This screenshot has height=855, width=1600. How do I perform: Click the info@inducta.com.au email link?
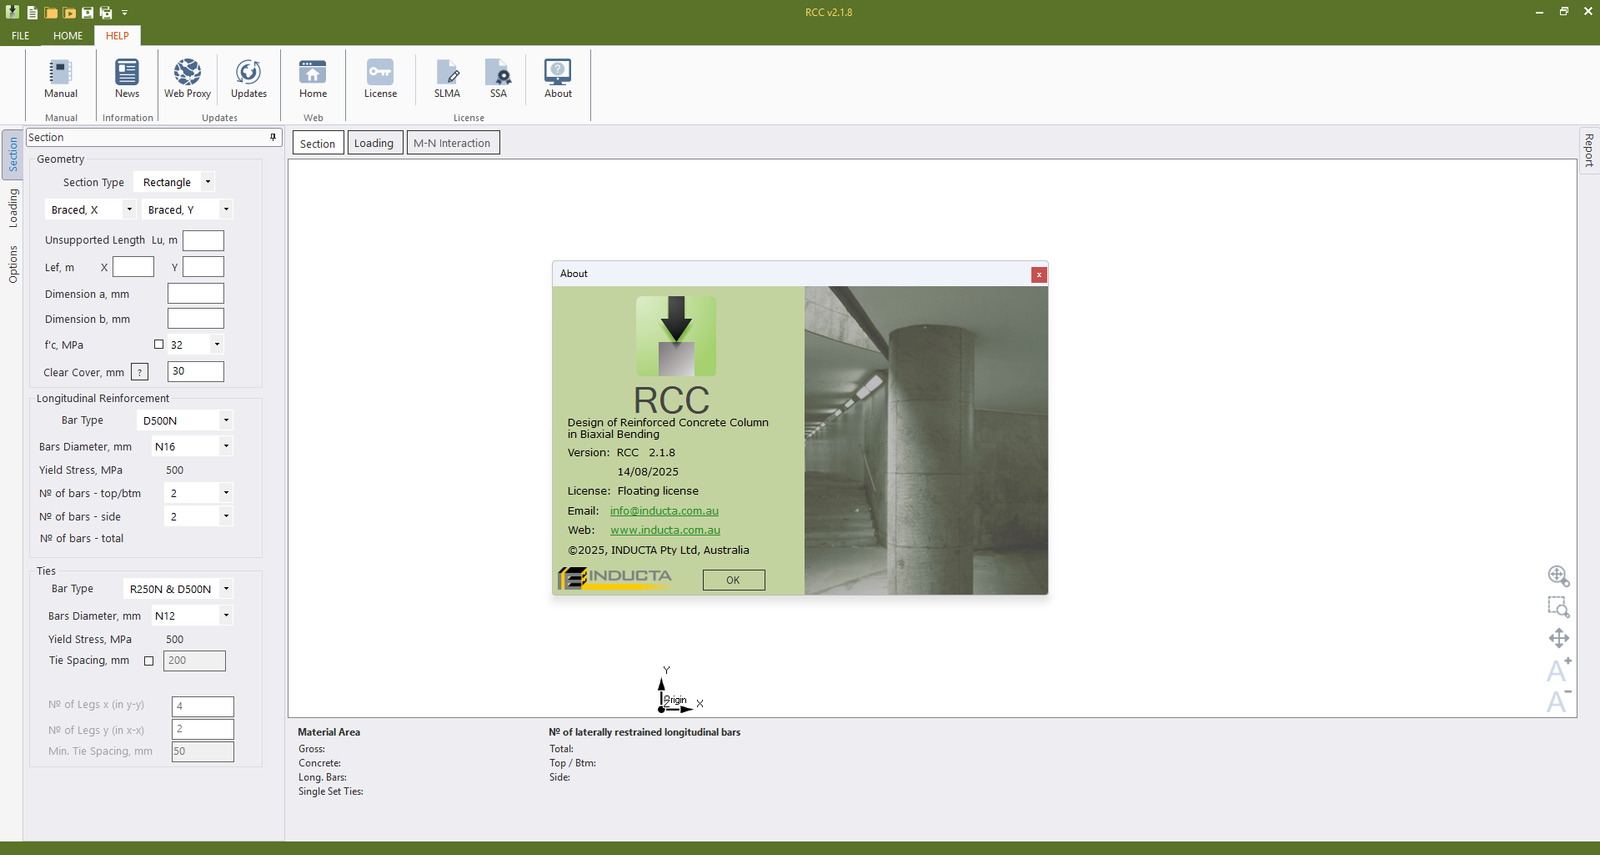[664, 511]
